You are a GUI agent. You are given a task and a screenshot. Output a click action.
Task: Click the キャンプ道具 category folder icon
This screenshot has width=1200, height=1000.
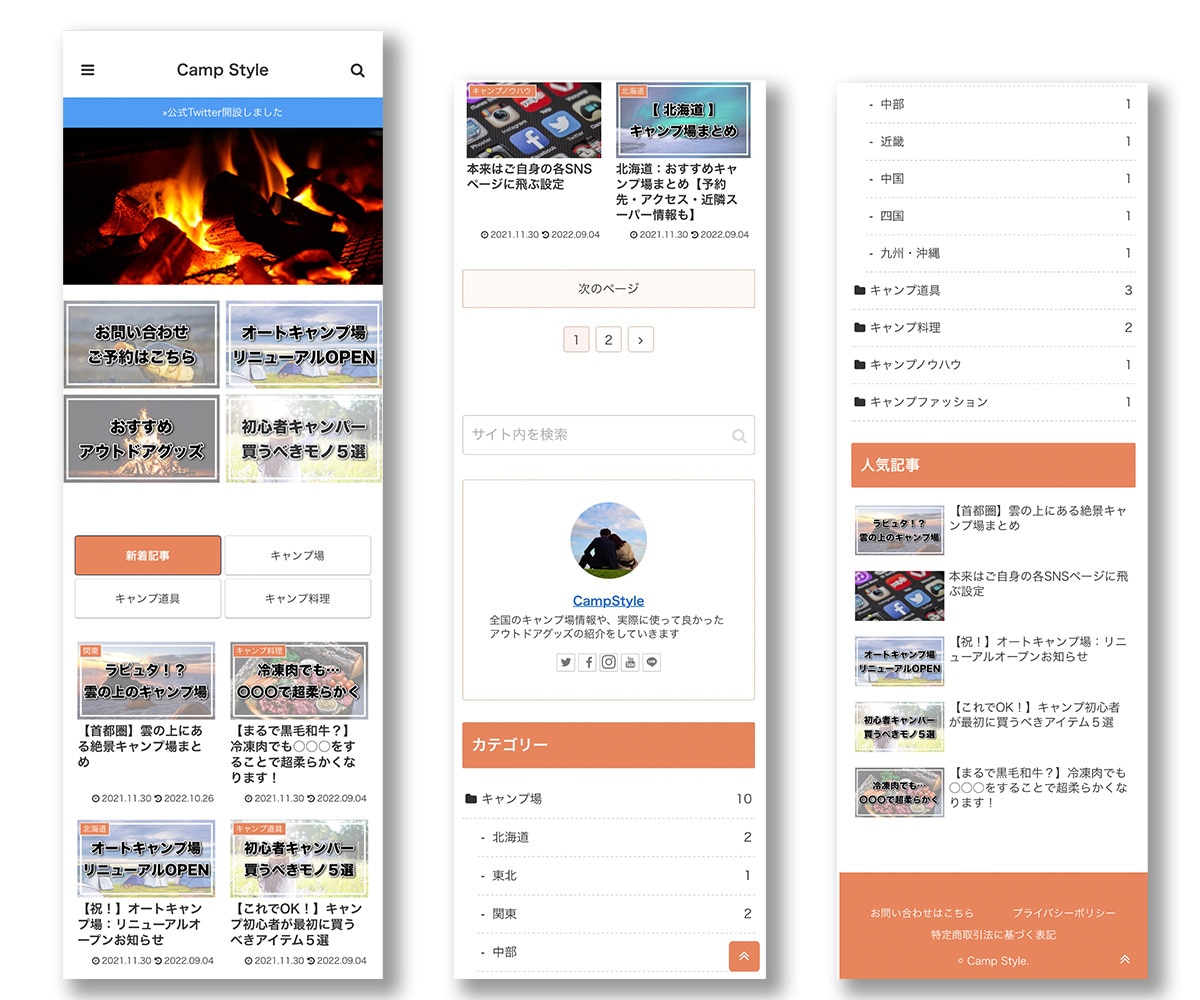860,290
